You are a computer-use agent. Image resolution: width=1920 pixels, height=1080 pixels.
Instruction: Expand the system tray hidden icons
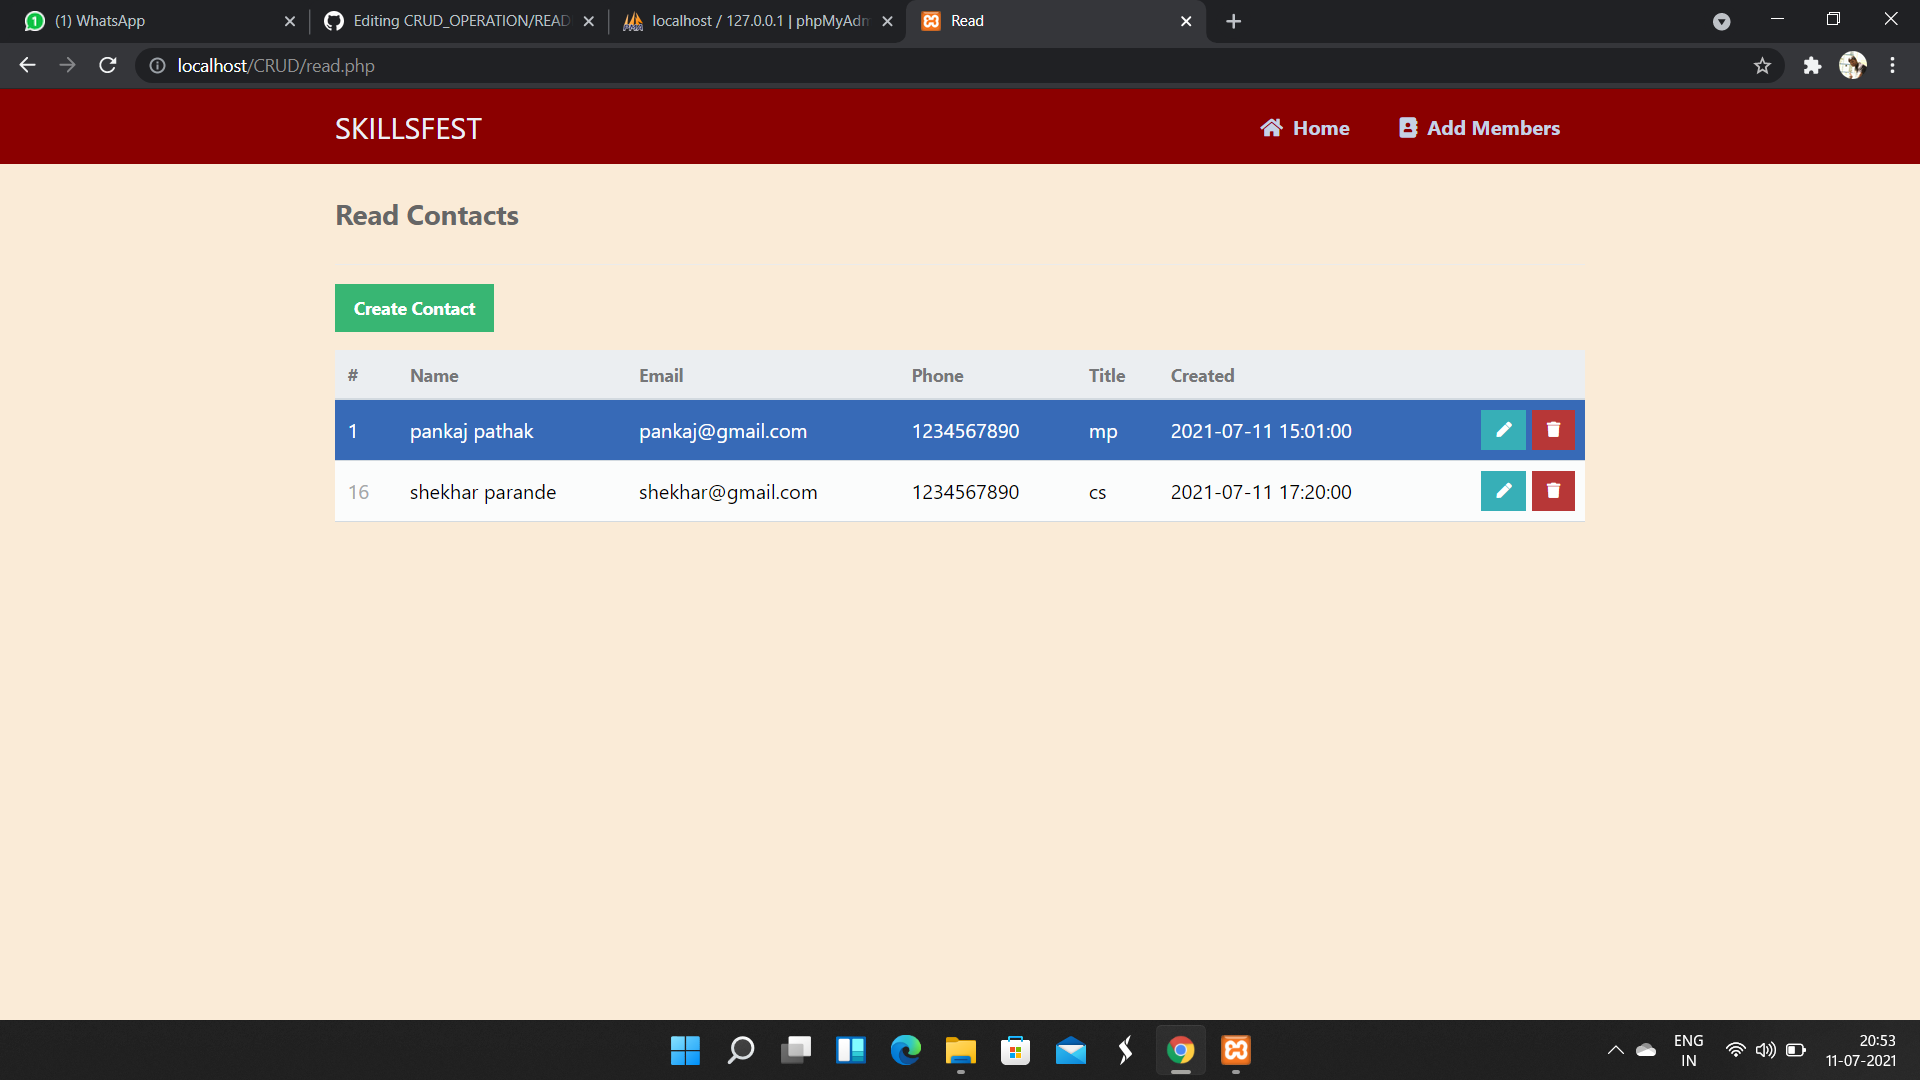(x=1615, y=1050)
